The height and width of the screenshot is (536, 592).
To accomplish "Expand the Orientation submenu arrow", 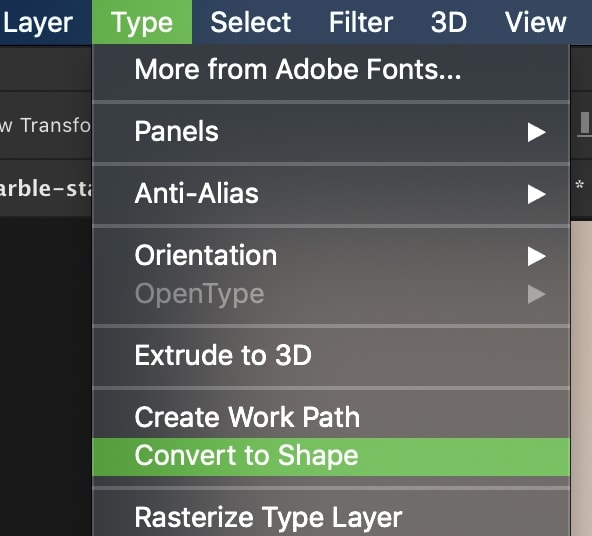I will pos(536,256).
